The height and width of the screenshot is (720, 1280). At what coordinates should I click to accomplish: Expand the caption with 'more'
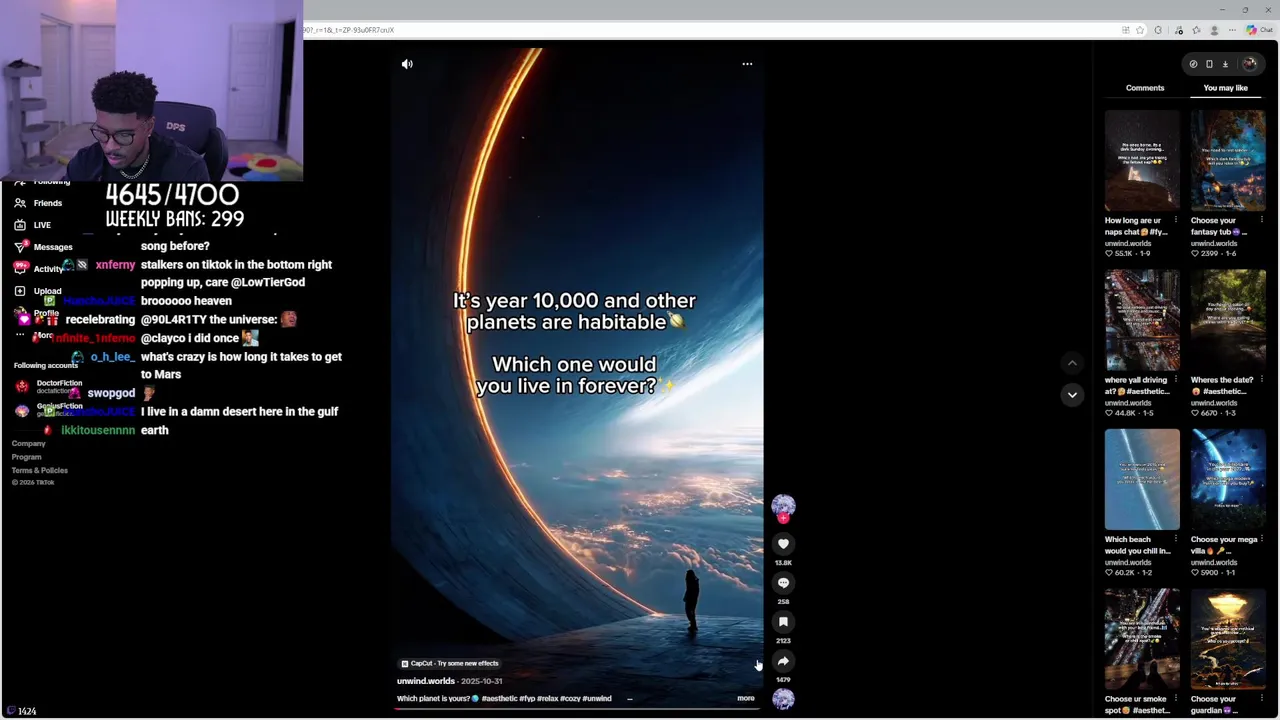(x=746, y=698)
